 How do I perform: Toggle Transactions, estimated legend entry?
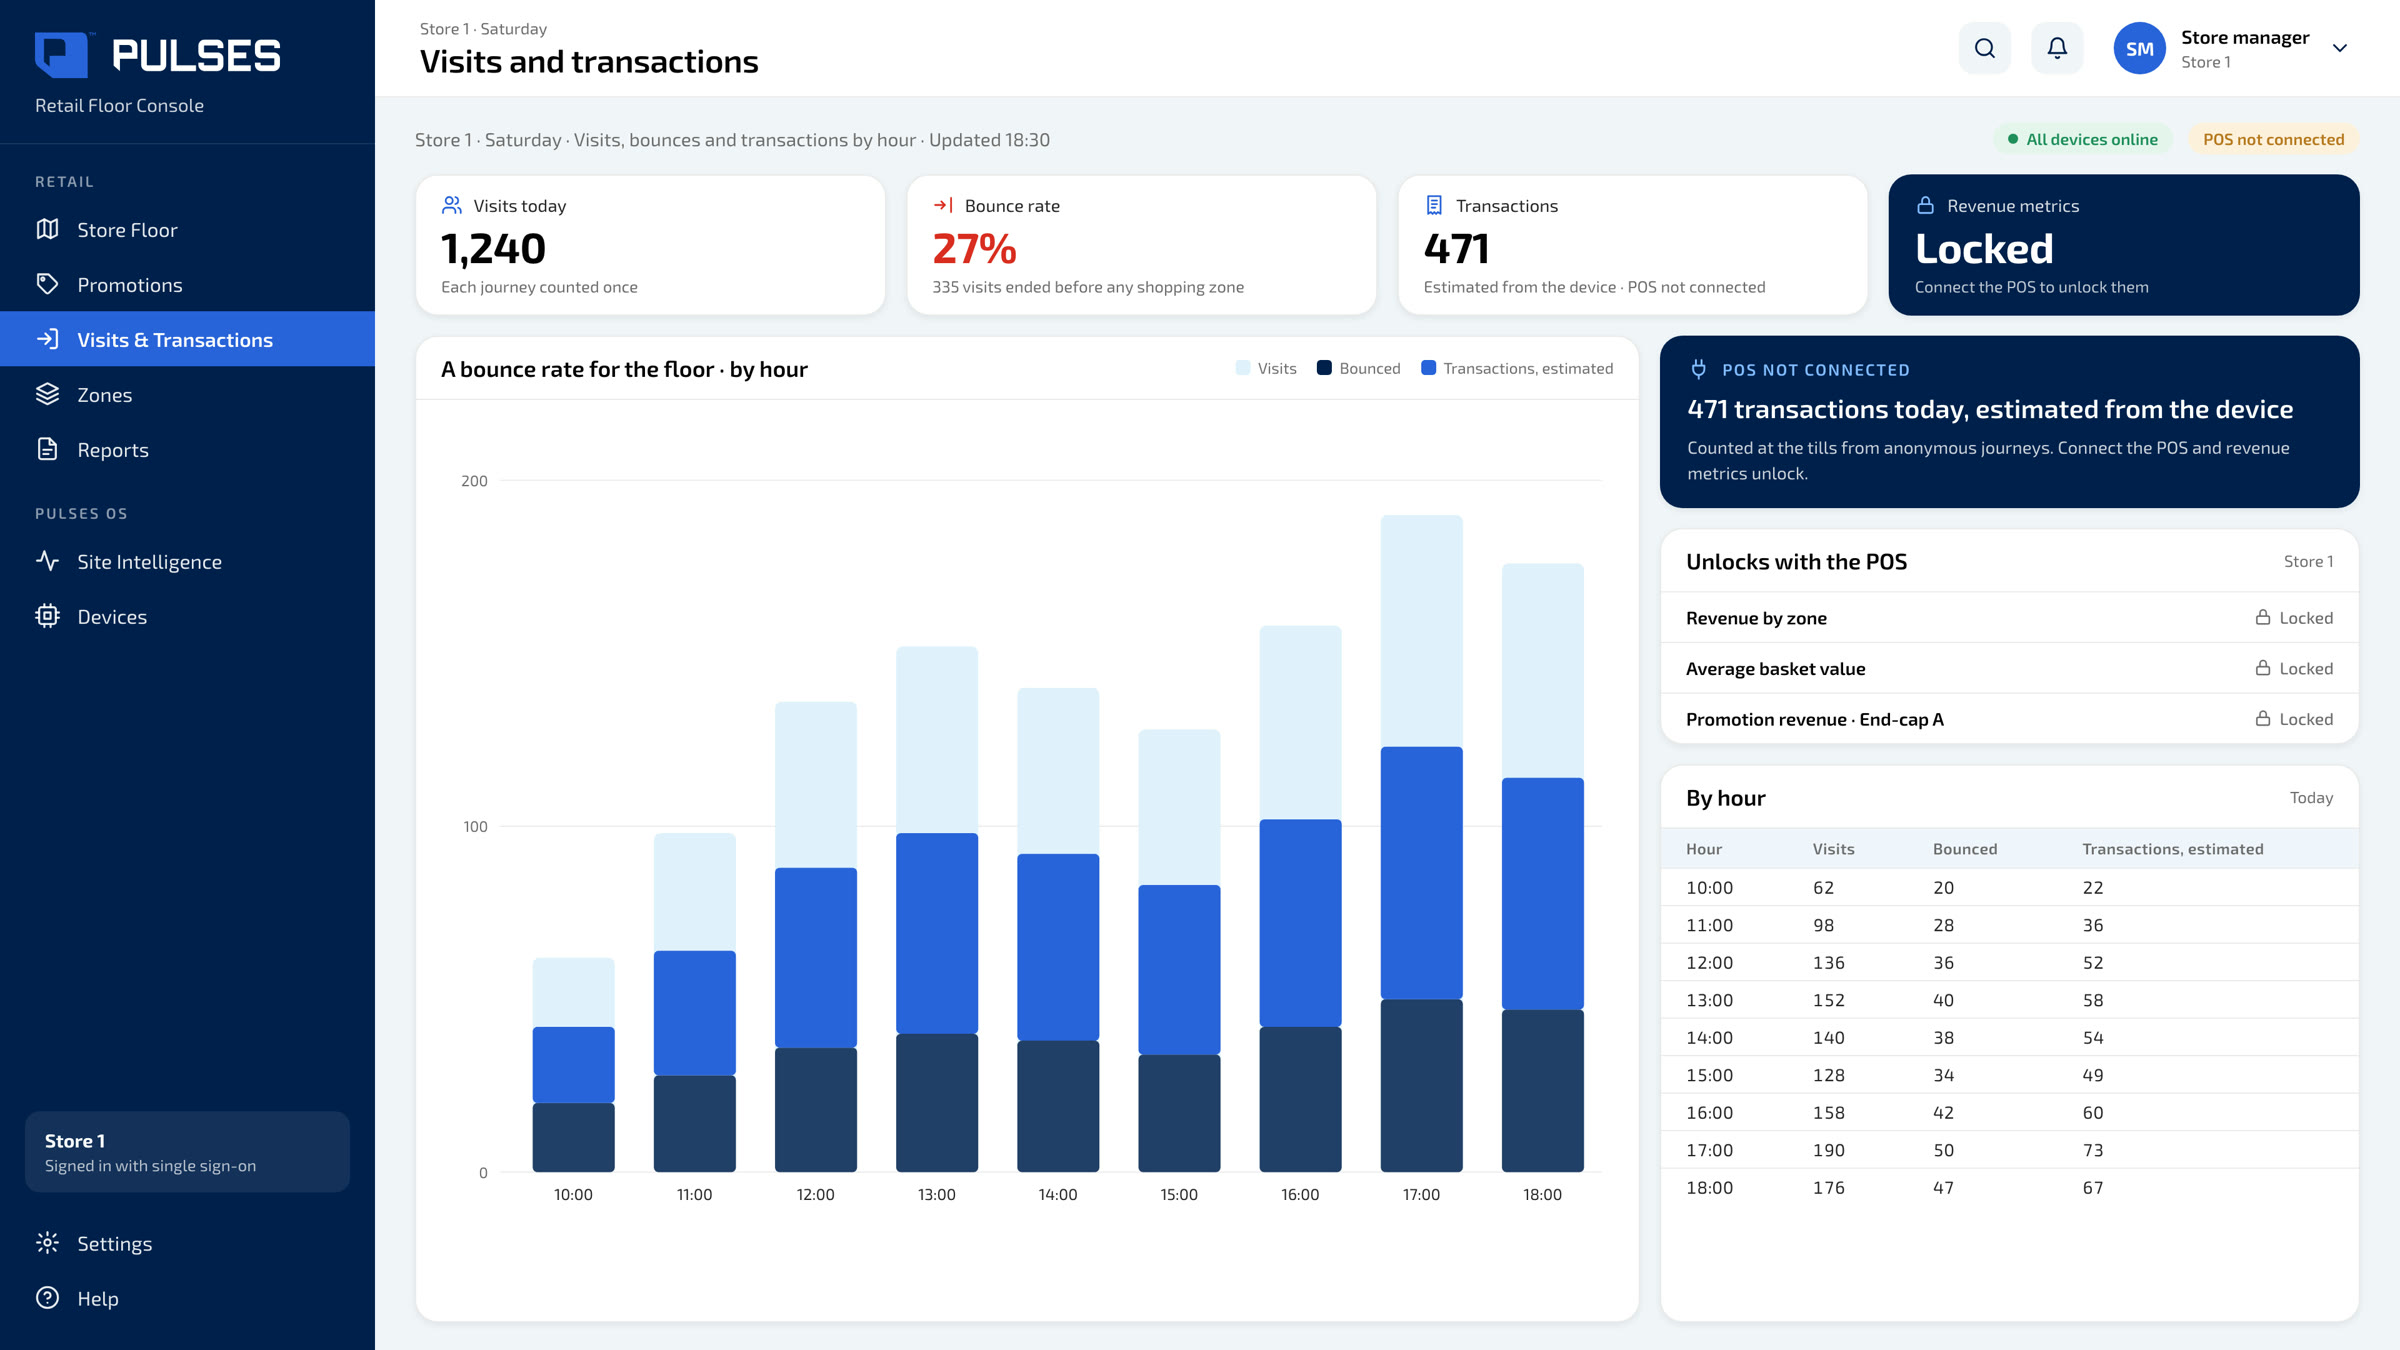click(1517, 368)
